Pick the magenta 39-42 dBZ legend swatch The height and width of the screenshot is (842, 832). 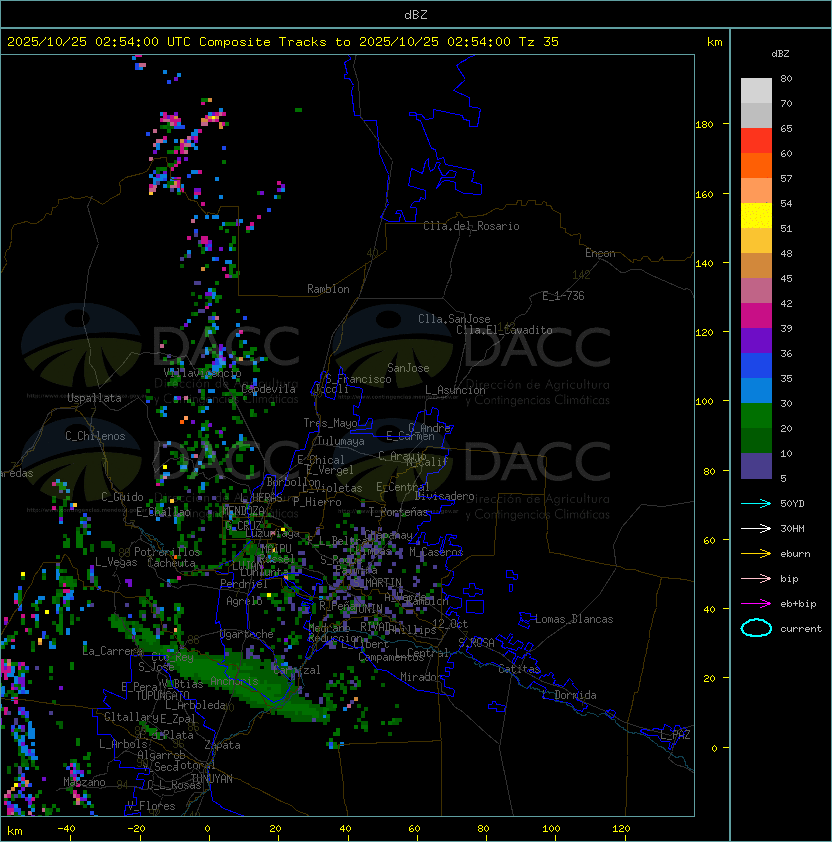point(756,316)
